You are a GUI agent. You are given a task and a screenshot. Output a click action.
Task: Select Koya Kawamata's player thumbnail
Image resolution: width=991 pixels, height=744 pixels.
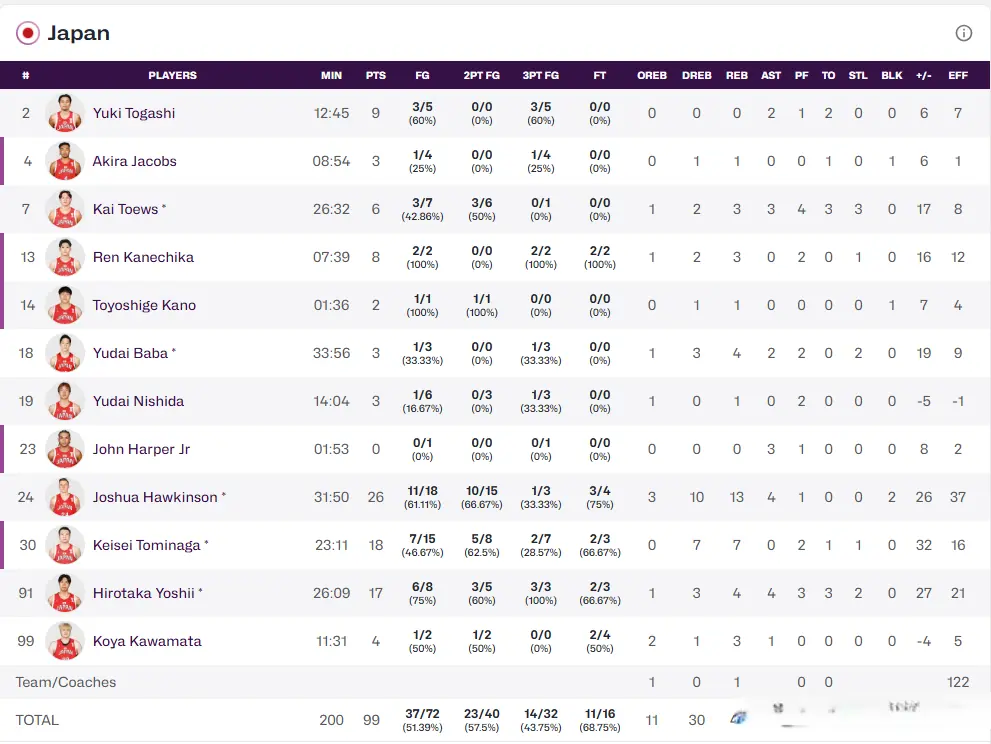65,641
